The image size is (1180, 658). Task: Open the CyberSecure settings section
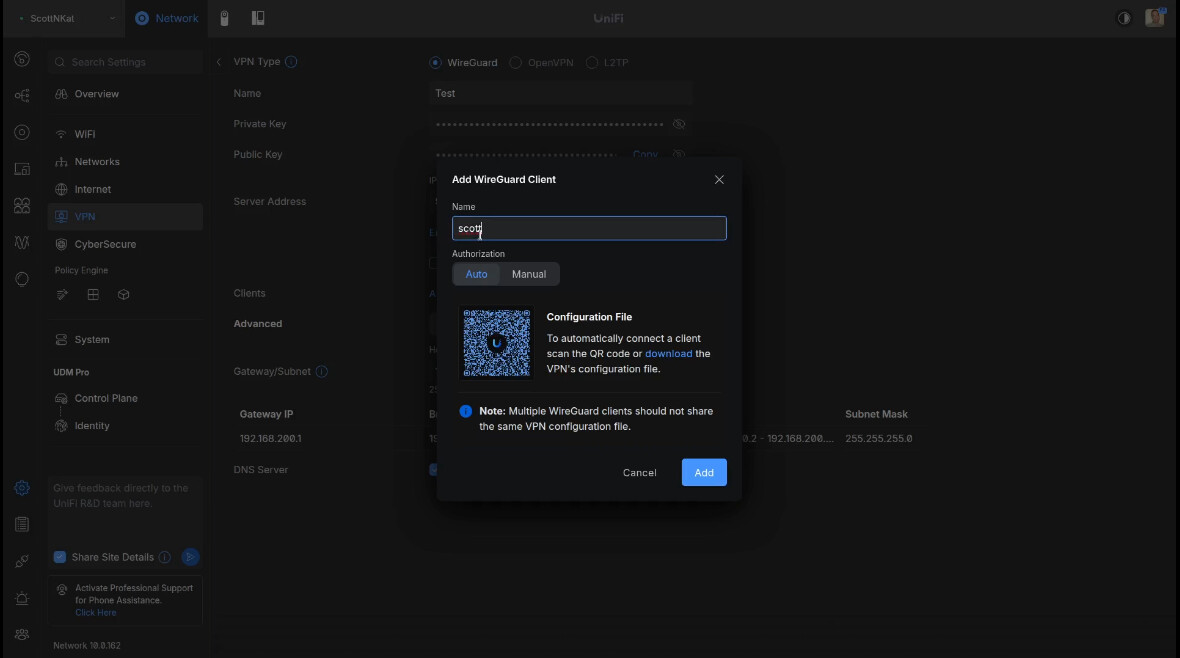coord(105,244)
